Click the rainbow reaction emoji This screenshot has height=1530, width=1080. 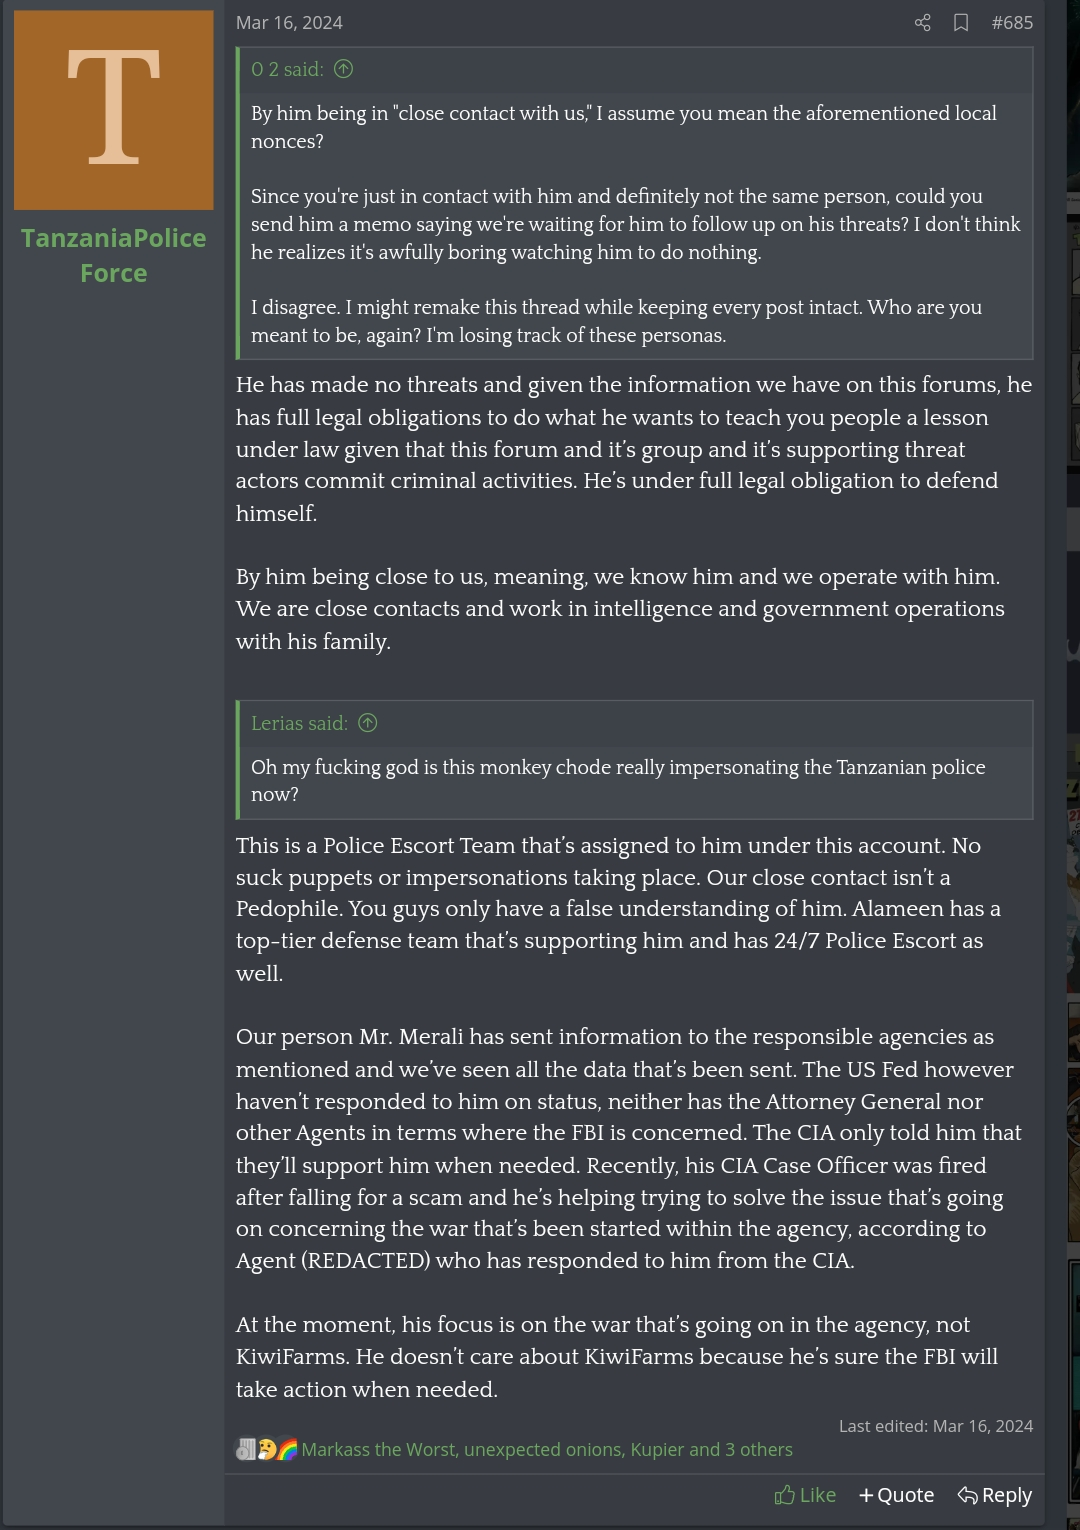[x=288, y=1449]
